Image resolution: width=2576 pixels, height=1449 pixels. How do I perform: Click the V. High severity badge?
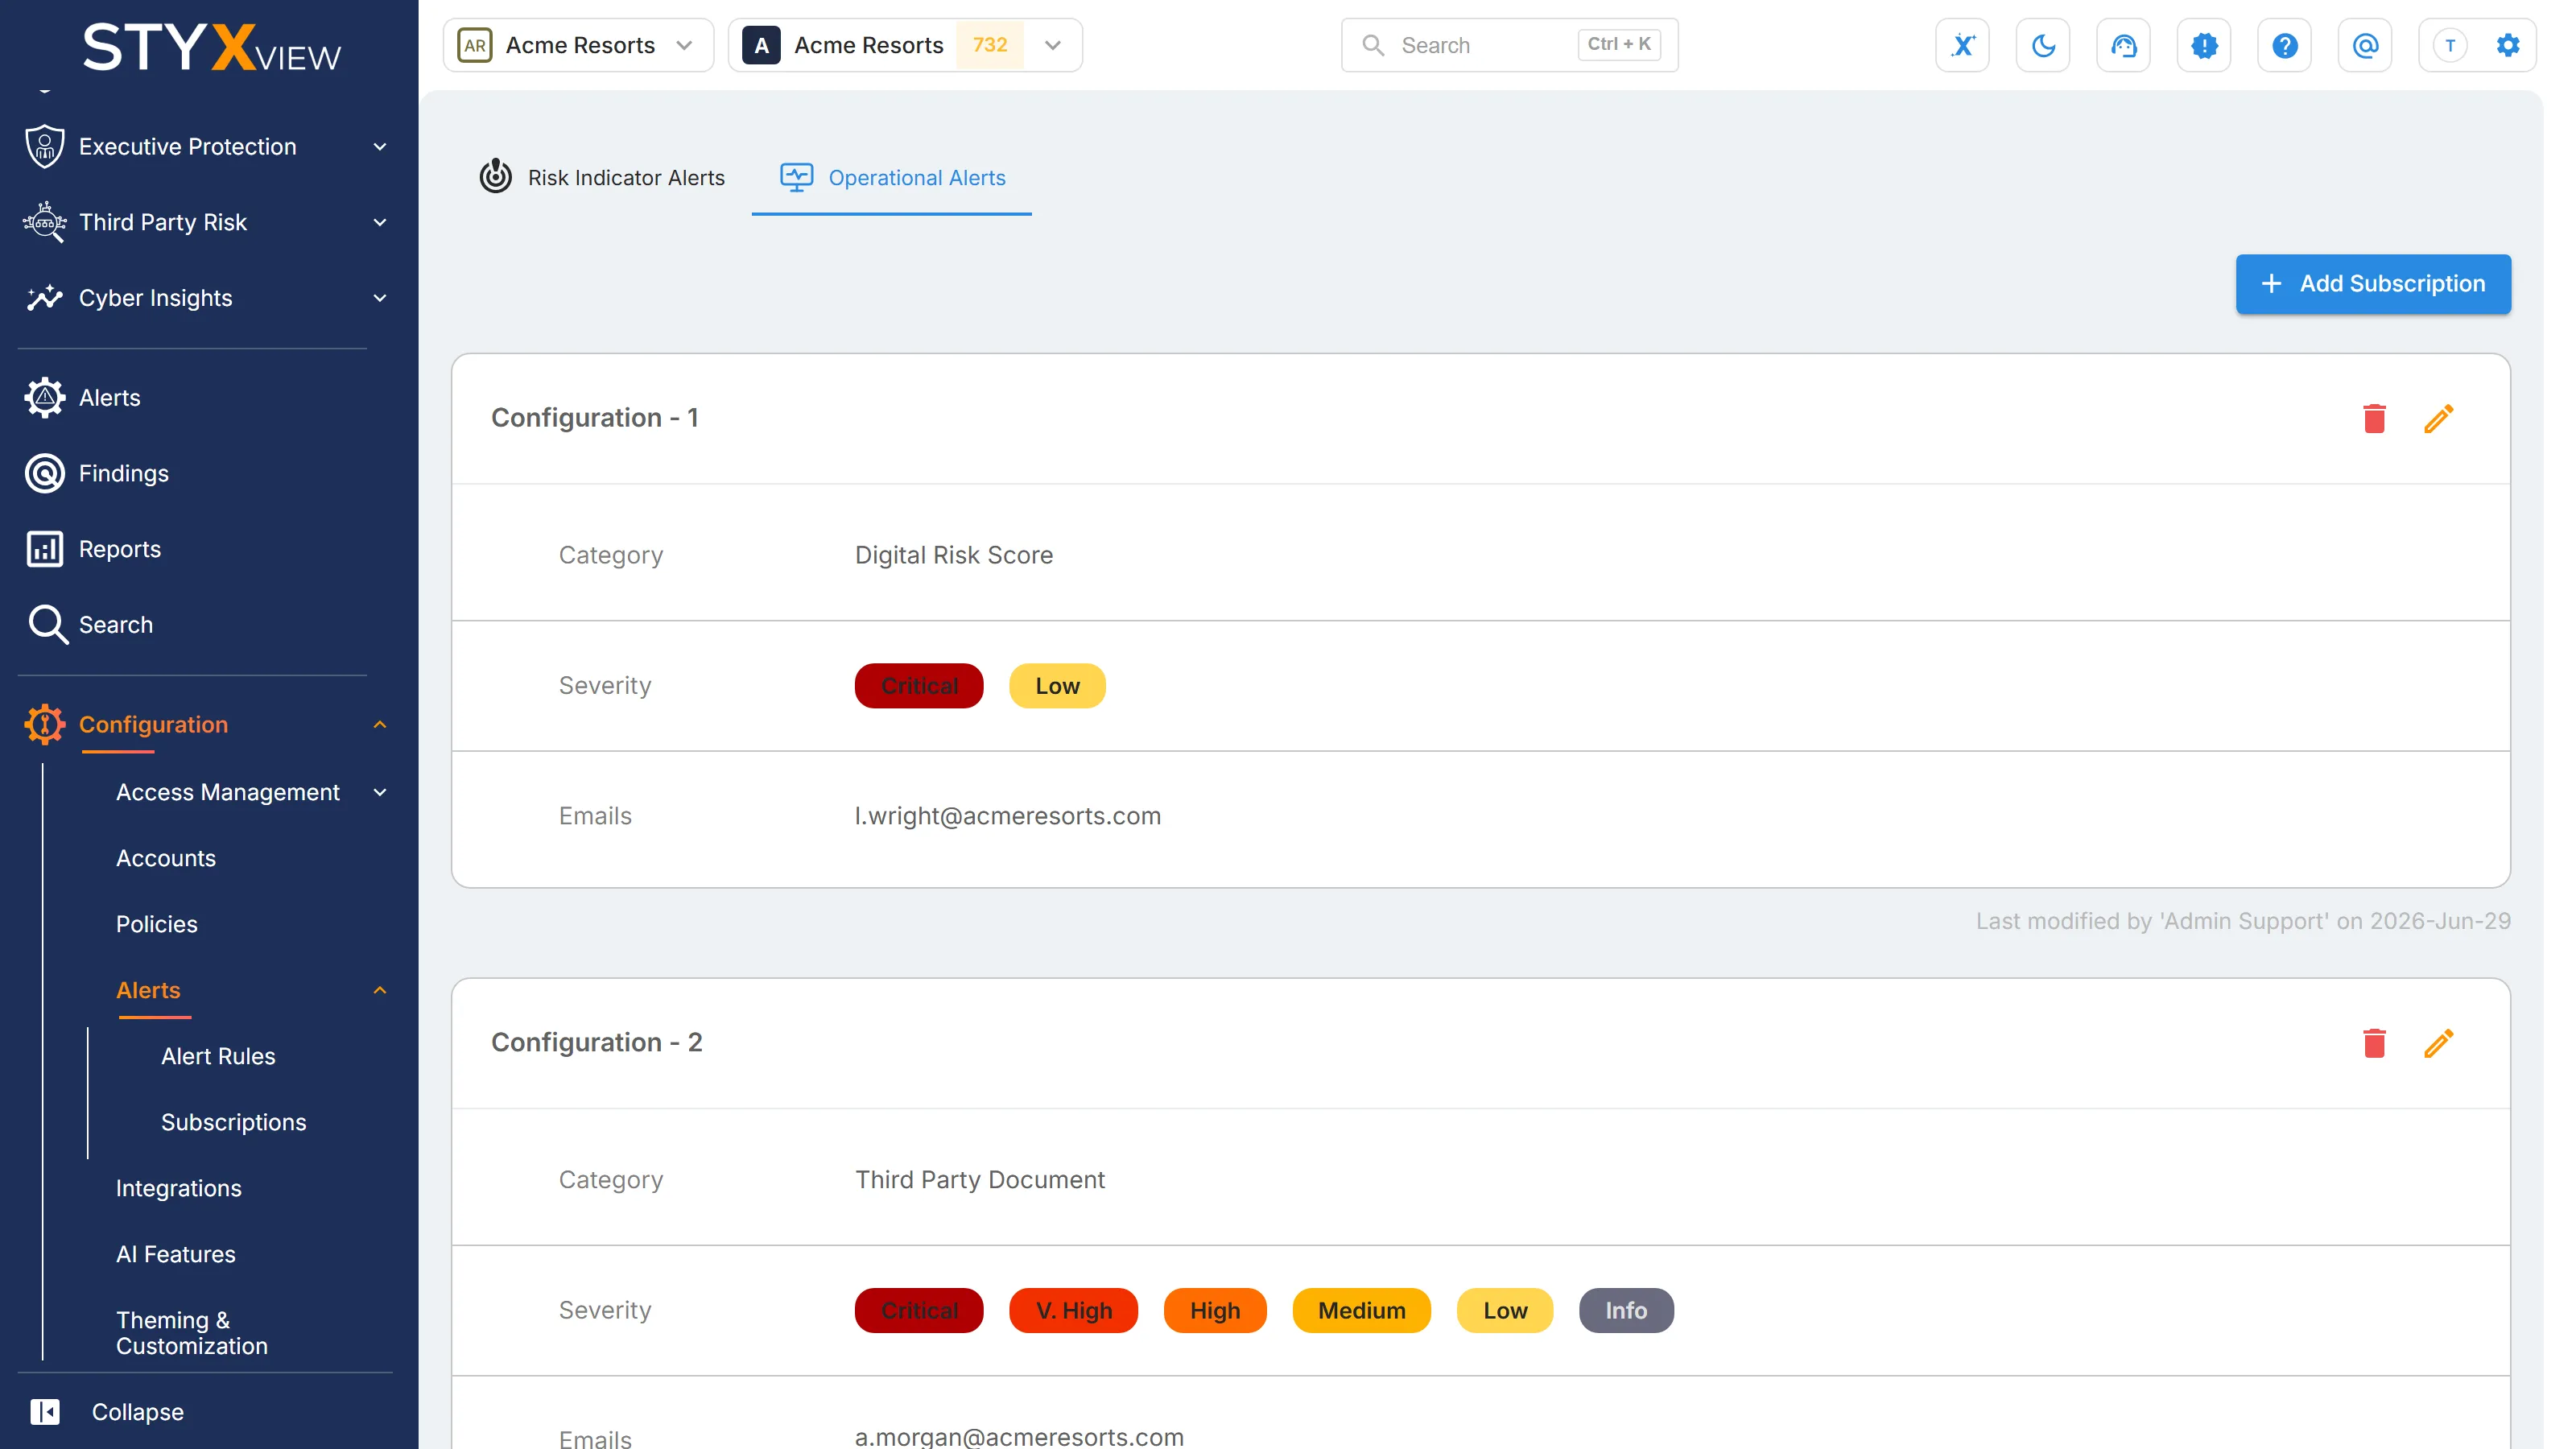[1074, 1311]
